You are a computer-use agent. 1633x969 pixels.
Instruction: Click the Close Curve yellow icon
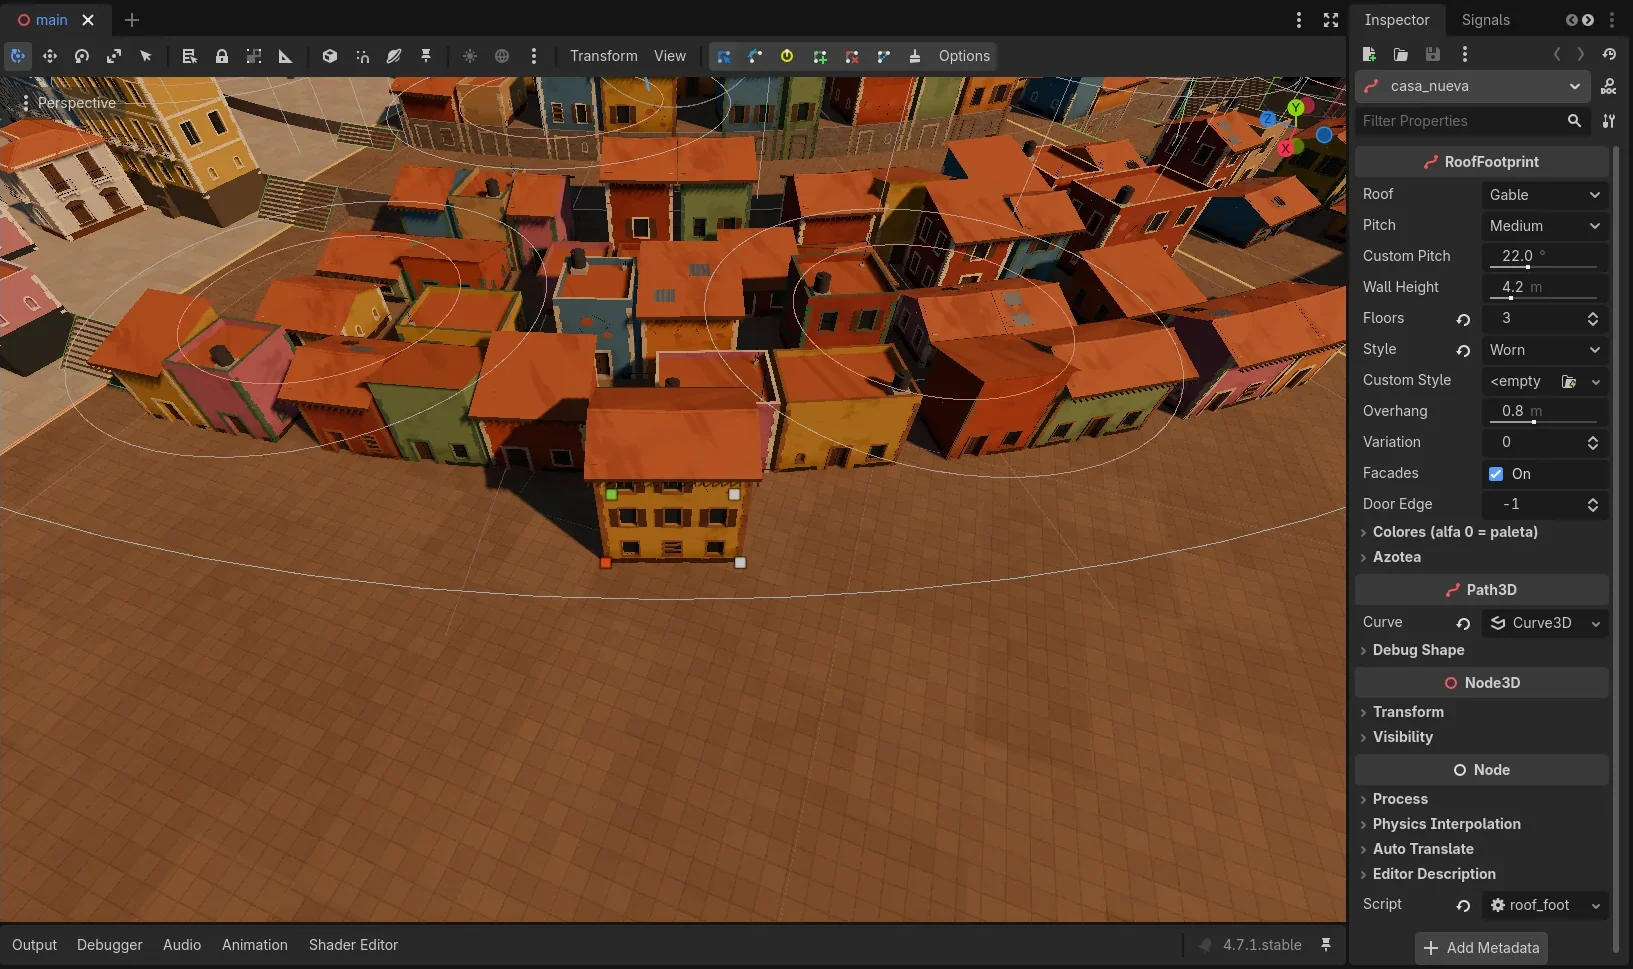[788, 56]
